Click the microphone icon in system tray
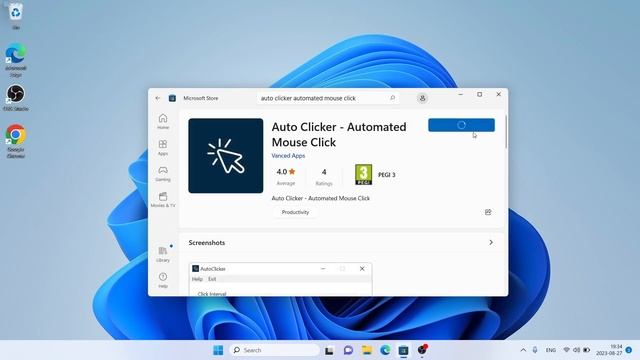Image resolution: width=640 pixels, height=360 pixels. click(x=535, y=350)
